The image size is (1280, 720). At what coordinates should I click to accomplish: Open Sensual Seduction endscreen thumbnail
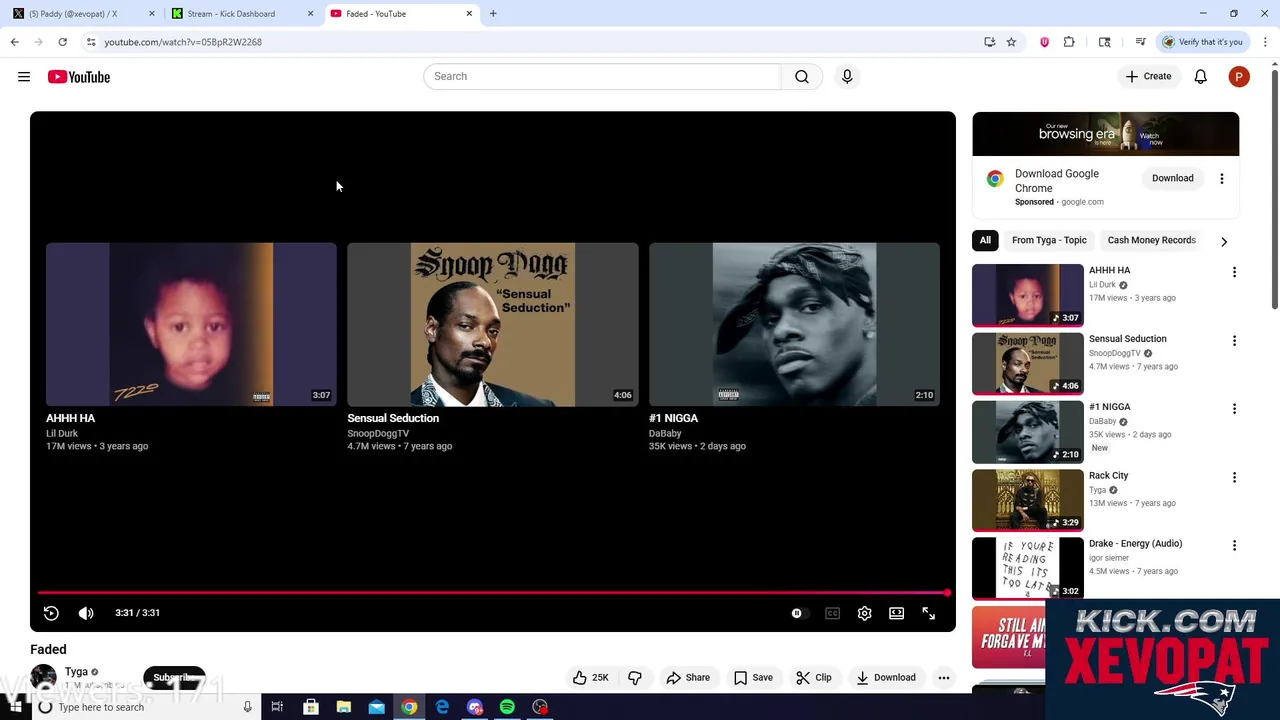(492, 324)
